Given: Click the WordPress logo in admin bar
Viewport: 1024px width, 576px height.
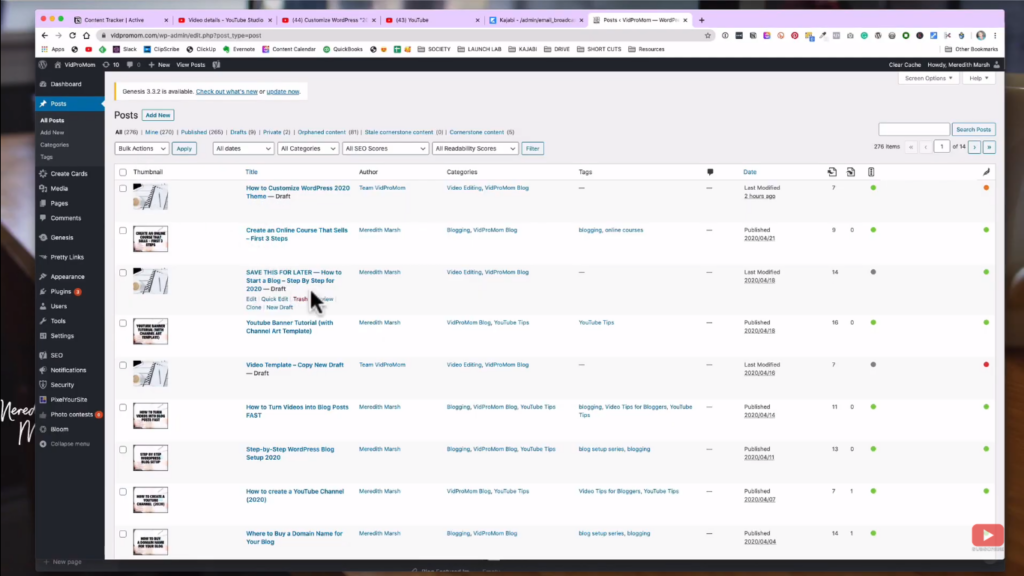Looking at the screenshot, I should click(43, 65).
